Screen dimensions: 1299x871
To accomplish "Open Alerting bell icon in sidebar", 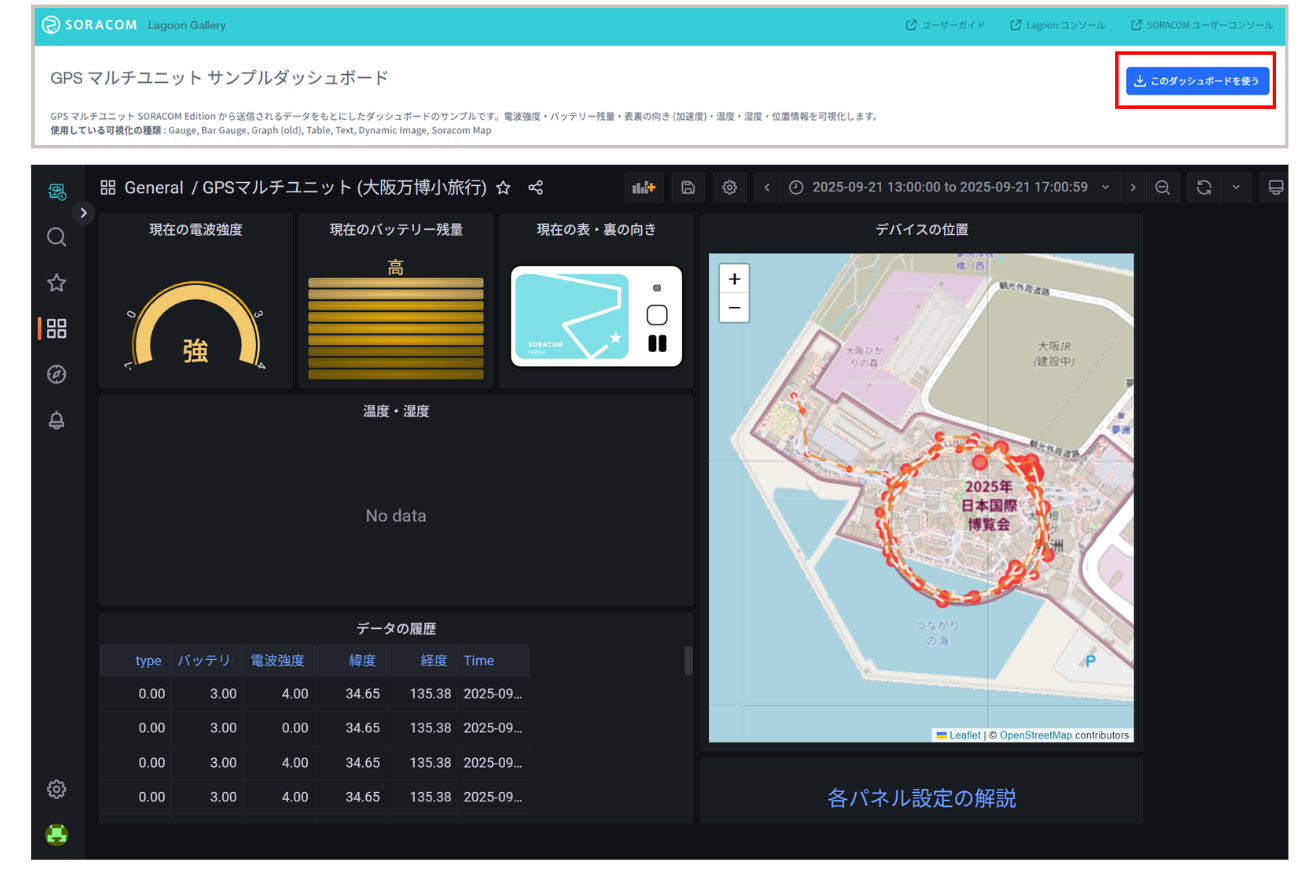I will [57, 420].
